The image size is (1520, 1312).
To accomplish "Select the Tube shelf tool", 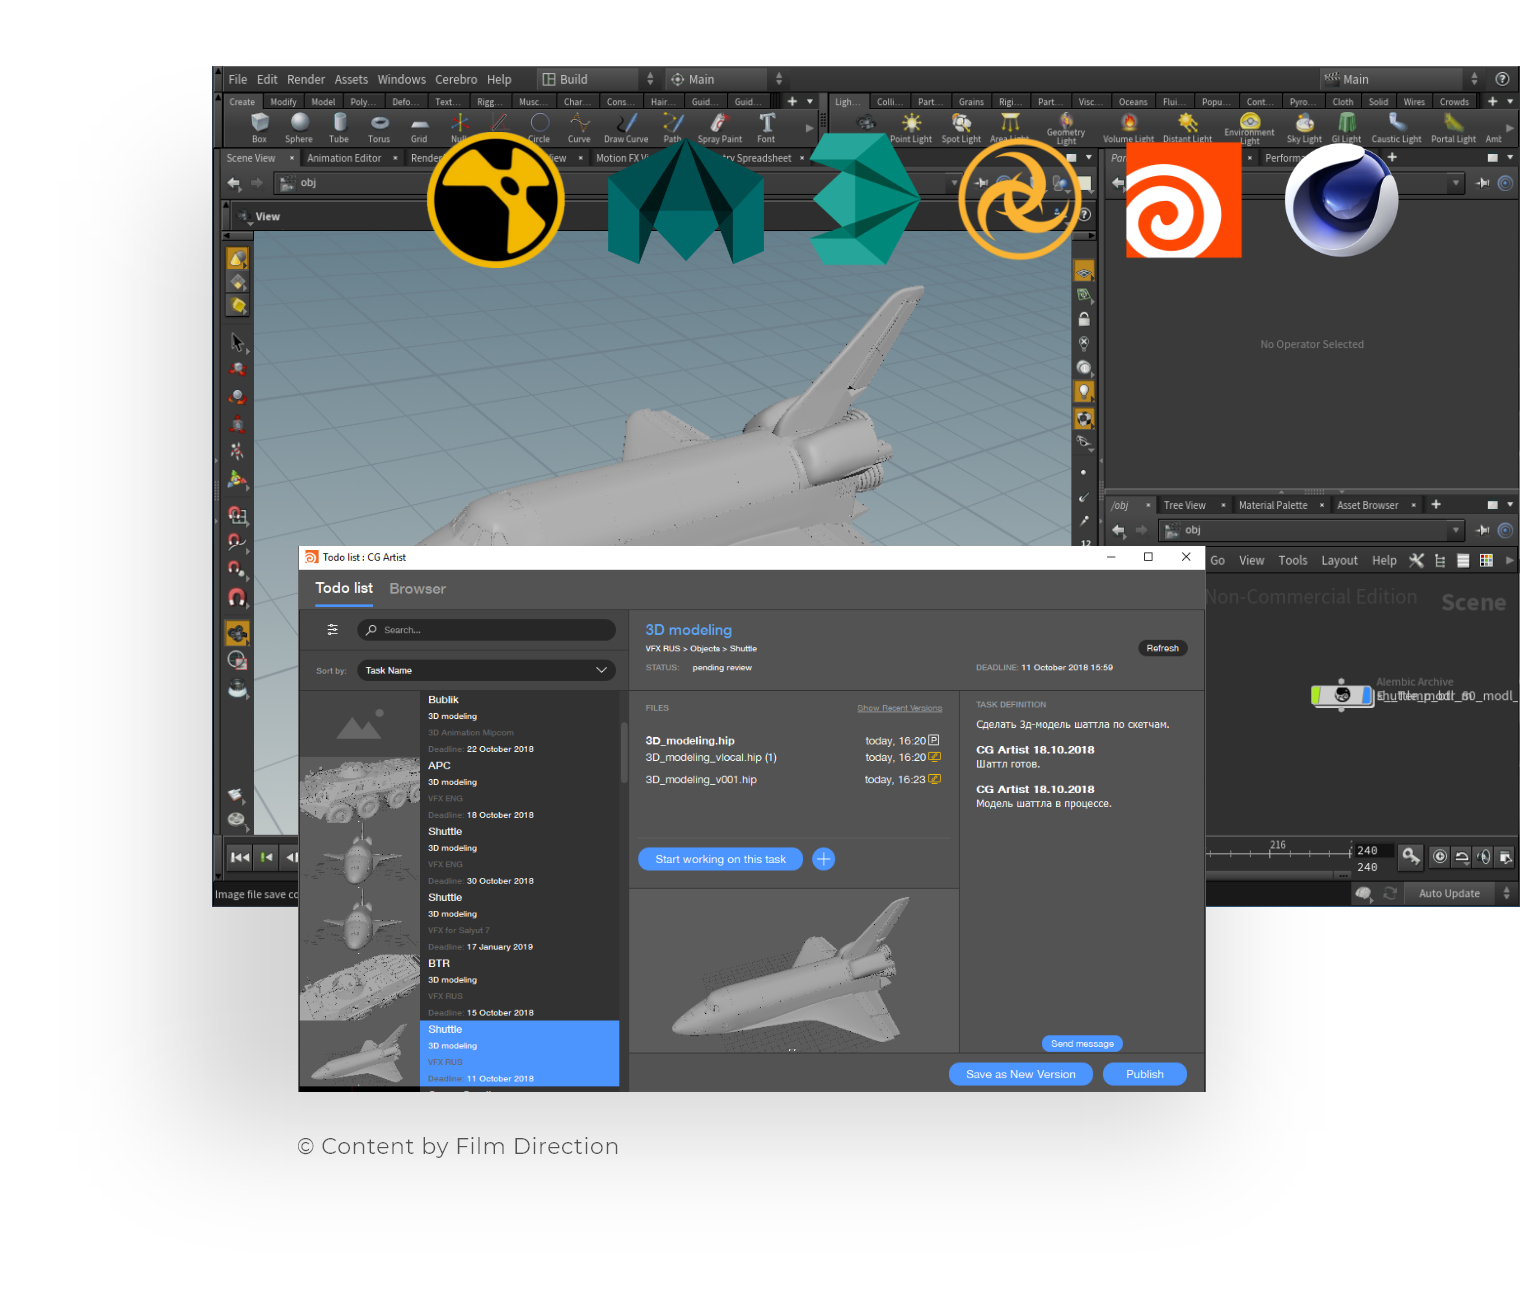I will click(339, 127).
